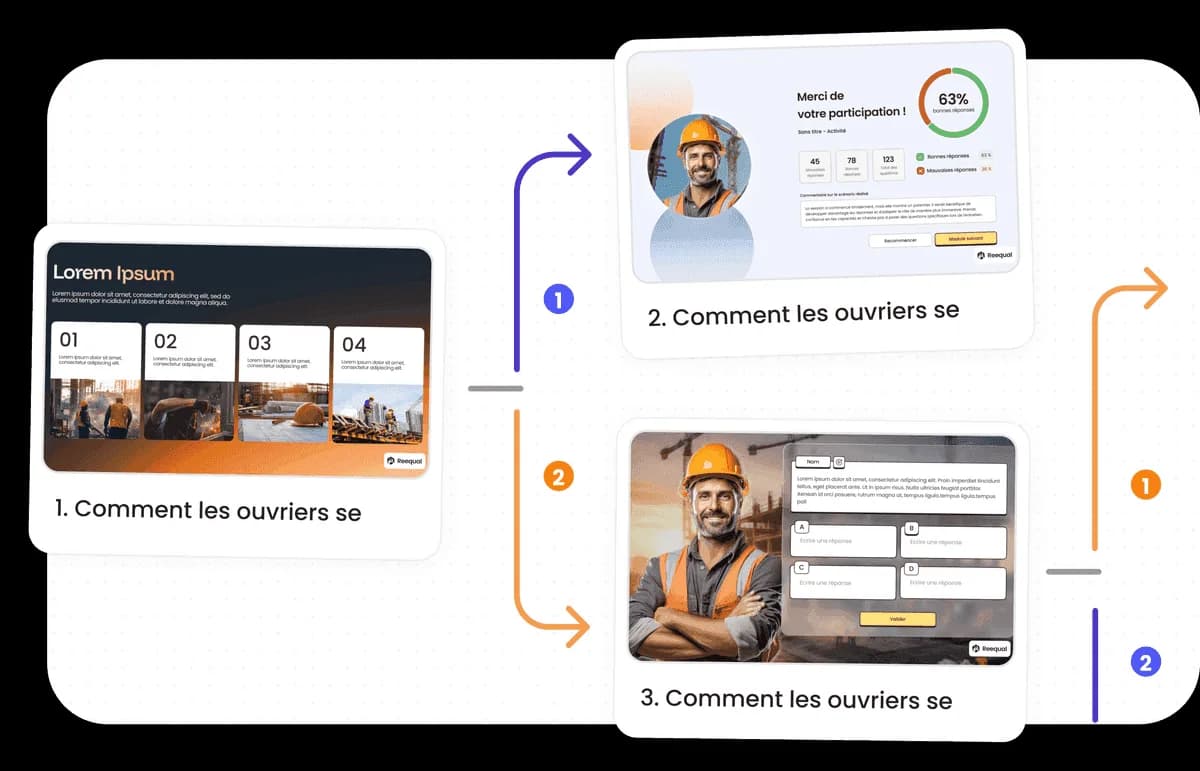Viewport: 1200px width, 771px height.
Task: Click the comment text box on results slide
Action: point(897,210)
